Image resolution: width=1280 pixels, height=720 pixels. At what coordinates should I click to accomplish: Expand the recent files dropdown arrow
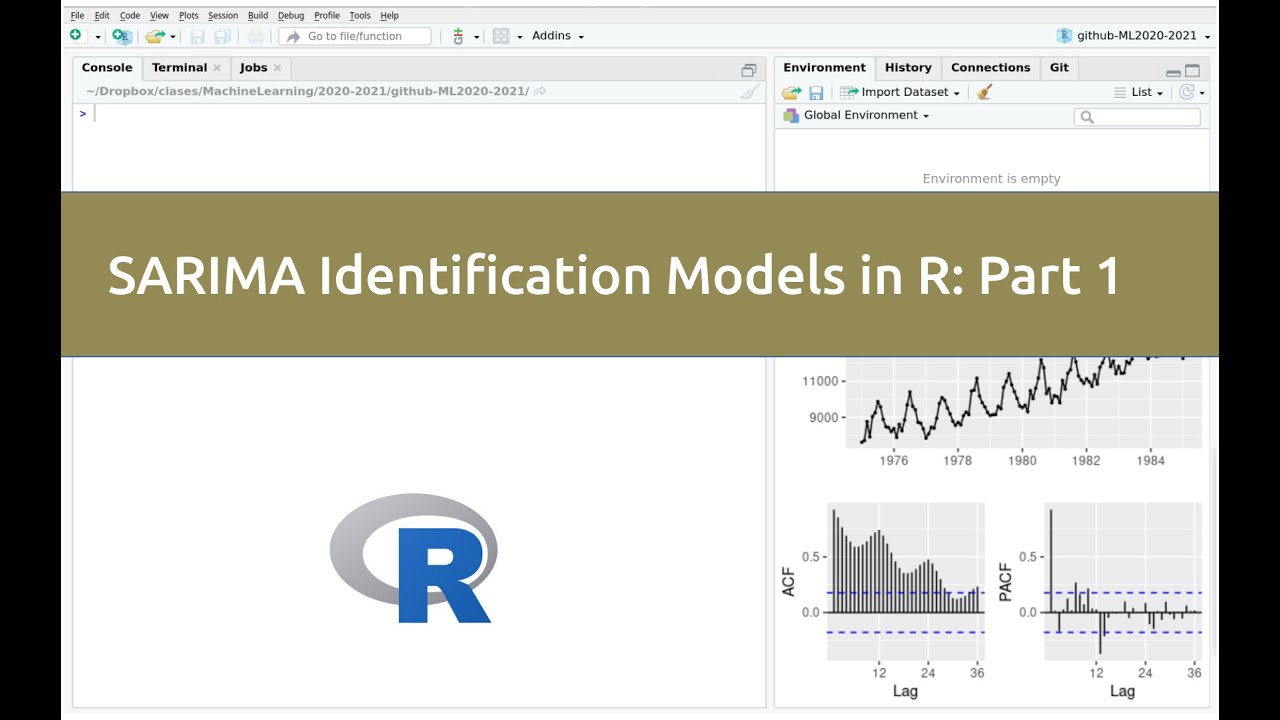coord(173,37)
